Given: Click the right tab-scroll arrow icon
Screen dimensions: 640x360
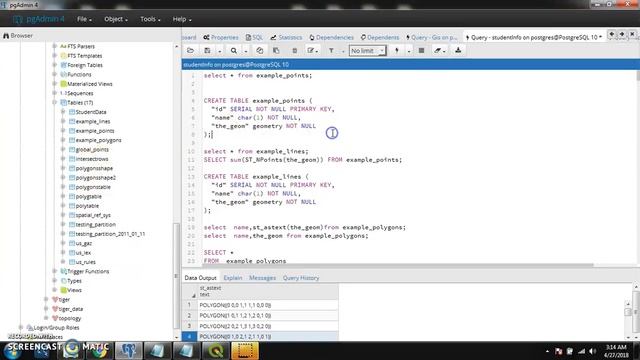Looking at the screenshot, I should click(x=622, y=35).
